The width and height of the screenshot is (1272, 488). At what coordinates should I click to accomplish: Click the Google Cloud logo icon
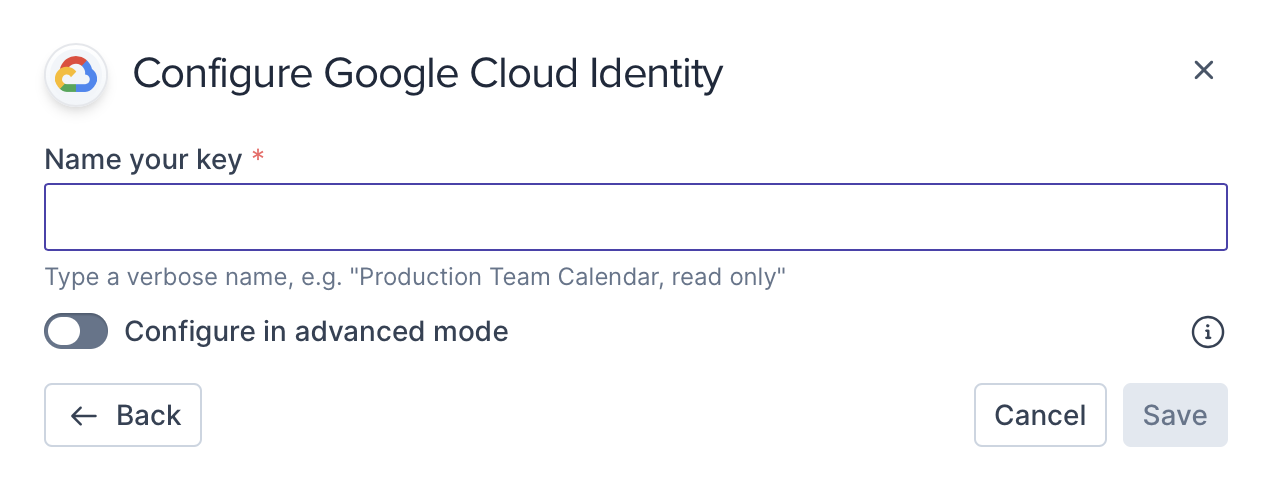76,75
